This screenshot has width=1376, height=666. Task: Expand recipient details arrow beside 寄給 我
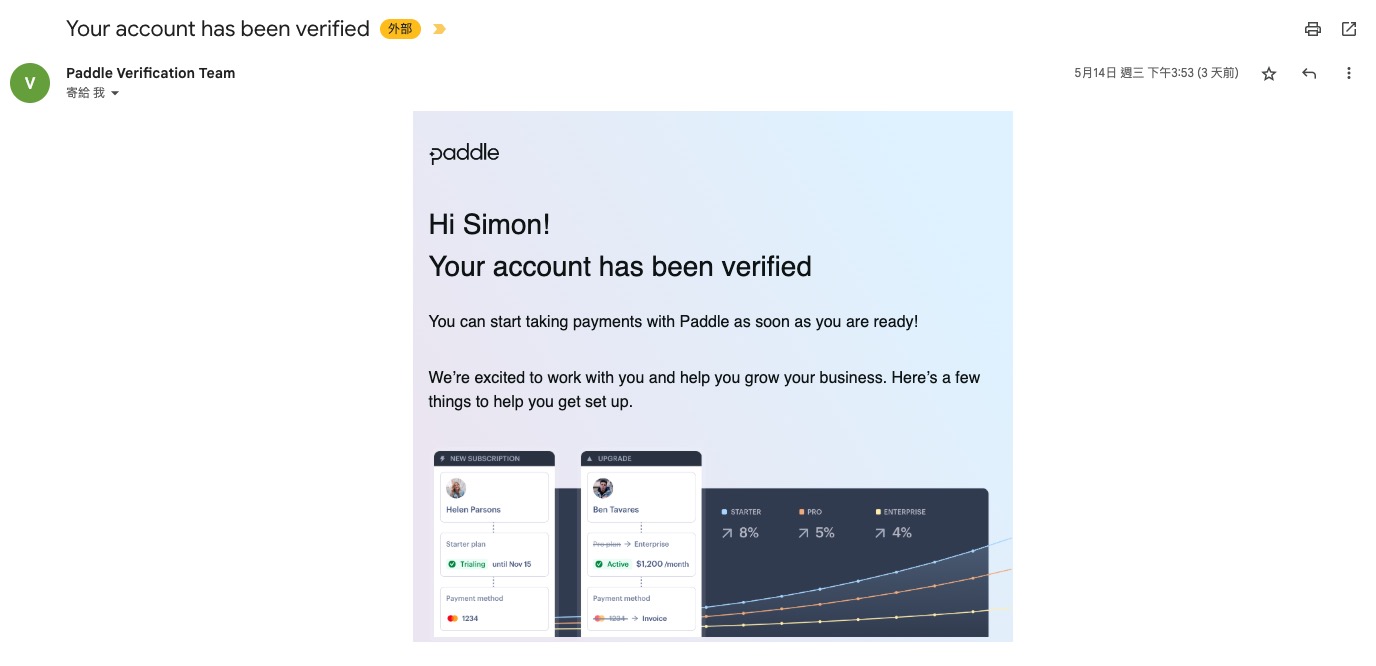115,93
